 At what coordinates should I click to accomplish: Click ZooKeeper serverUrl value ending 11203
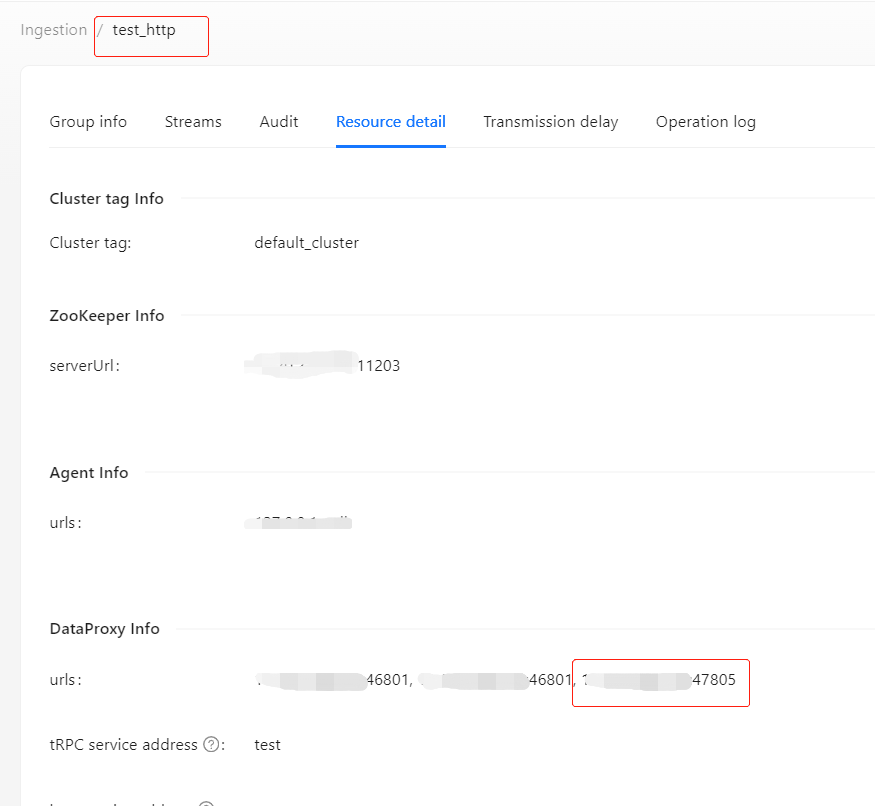click(x=323, y=366)
